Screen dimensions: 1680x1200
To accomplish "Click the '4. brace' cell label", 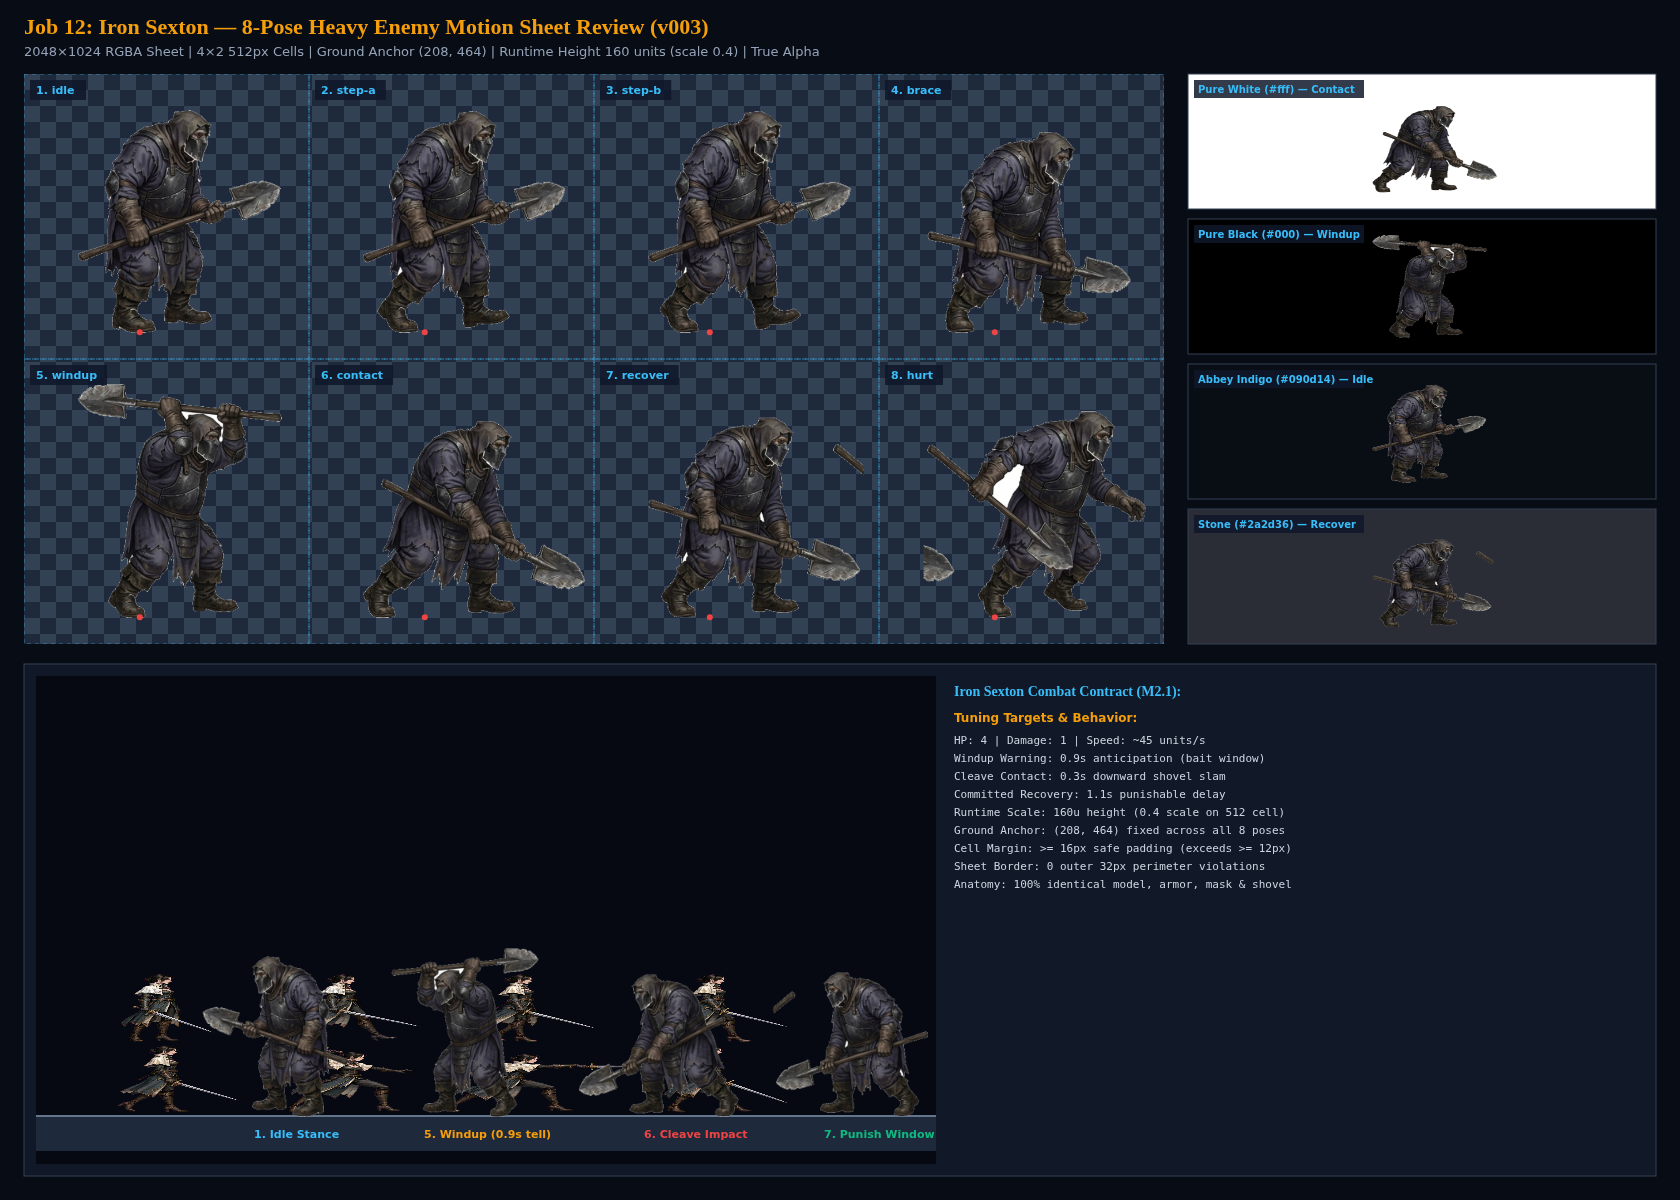I will click(916, 90).
